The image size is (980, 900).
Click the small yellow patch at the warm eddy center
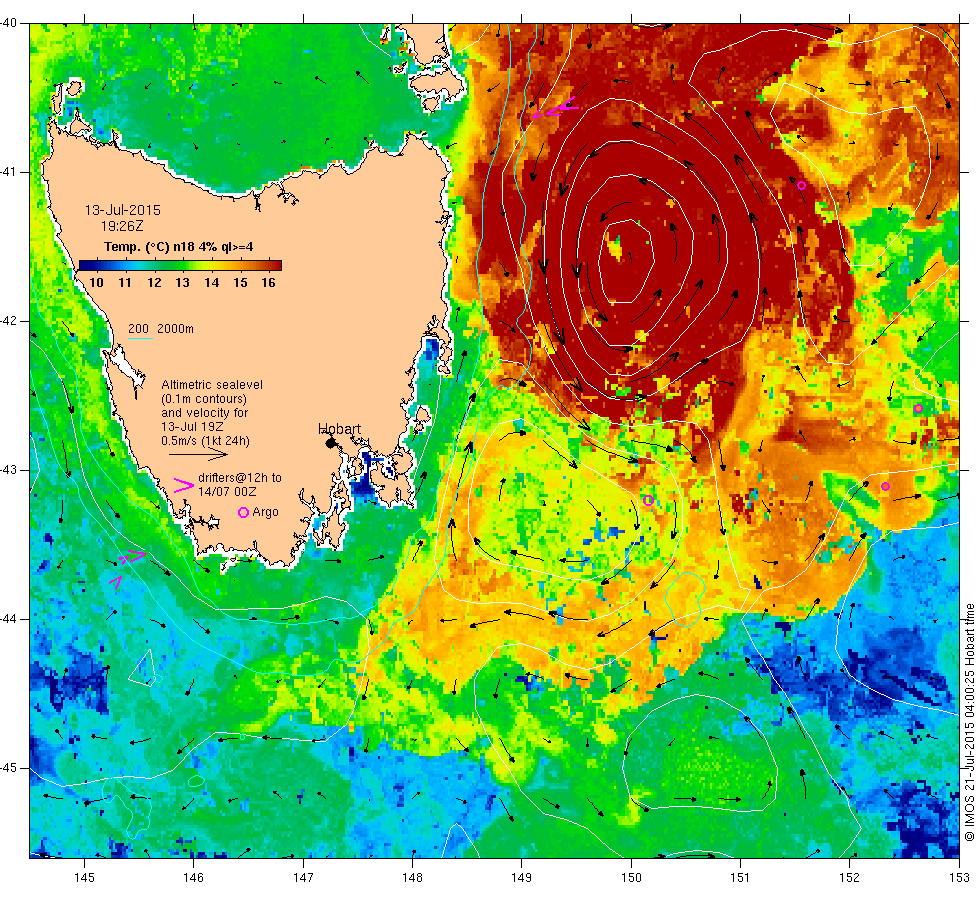[x=615, y=249]
